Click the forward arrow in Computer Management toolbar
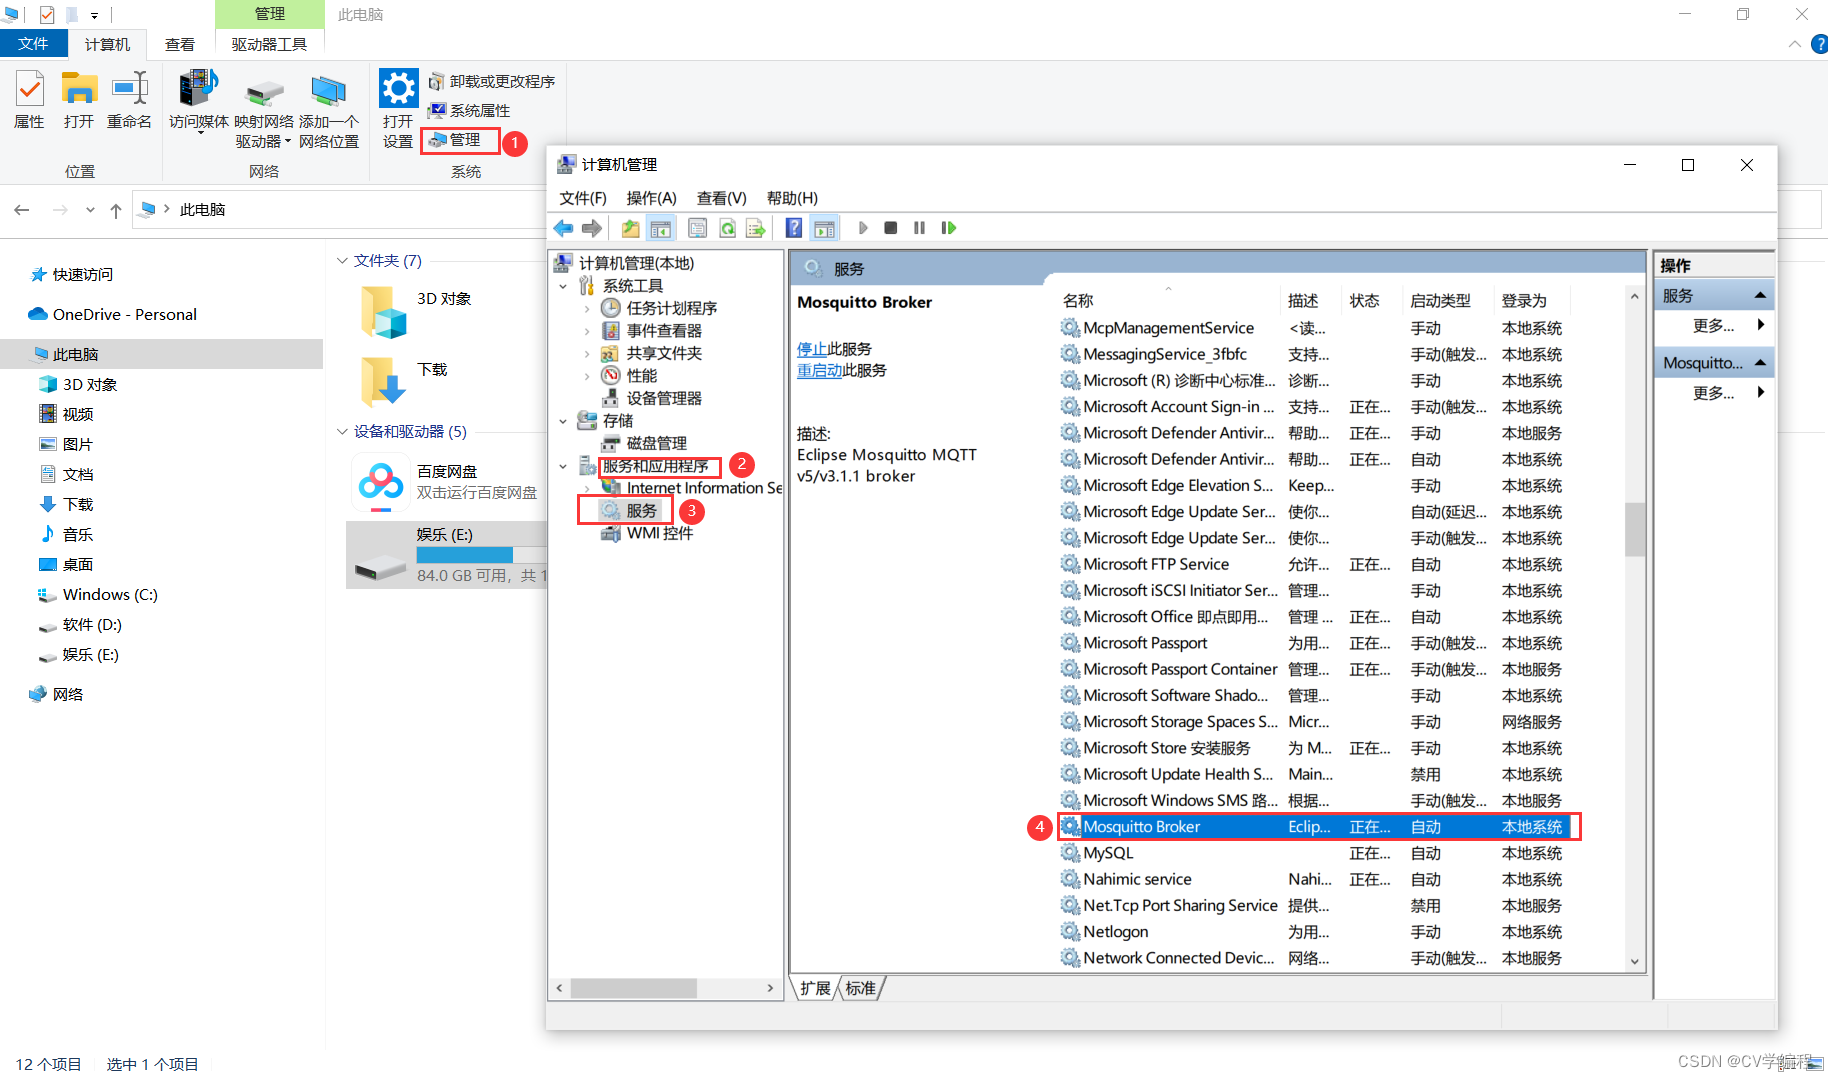1828x1079 pixels. pos(592,228)
